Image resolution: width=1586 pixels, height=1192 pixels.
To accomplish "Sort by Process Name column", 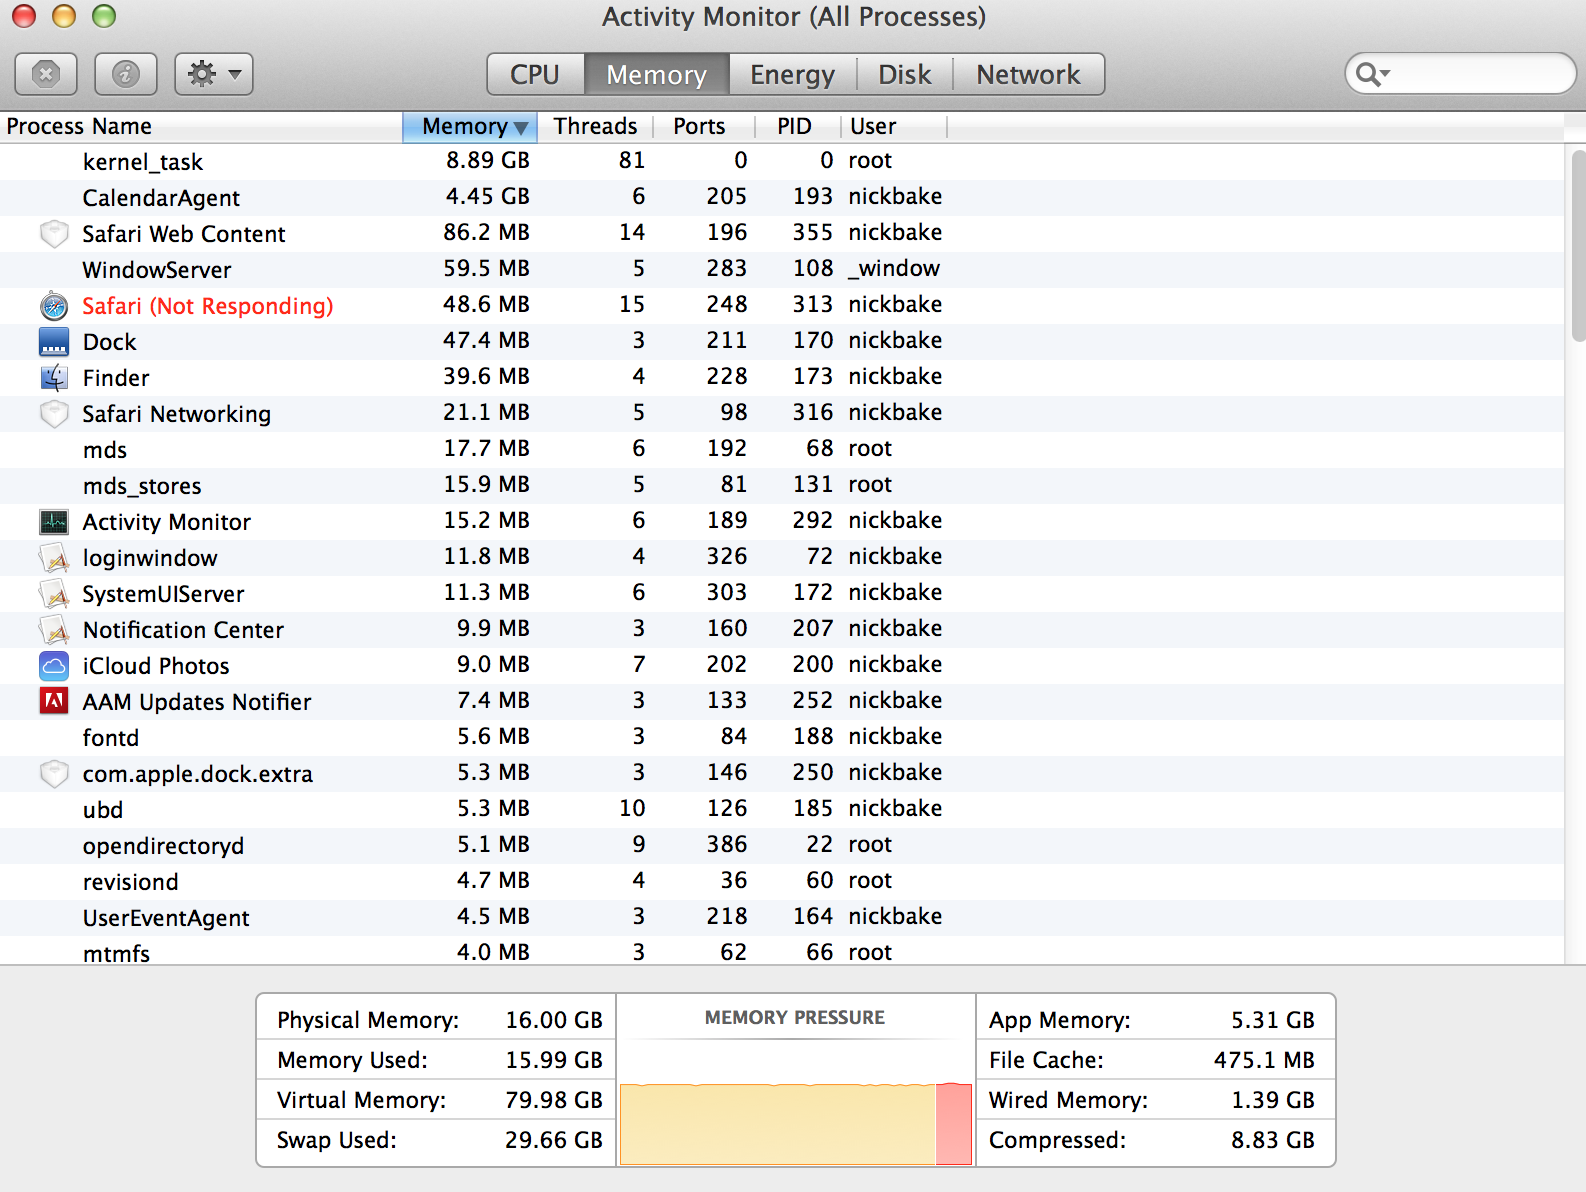I will [201, 126].
